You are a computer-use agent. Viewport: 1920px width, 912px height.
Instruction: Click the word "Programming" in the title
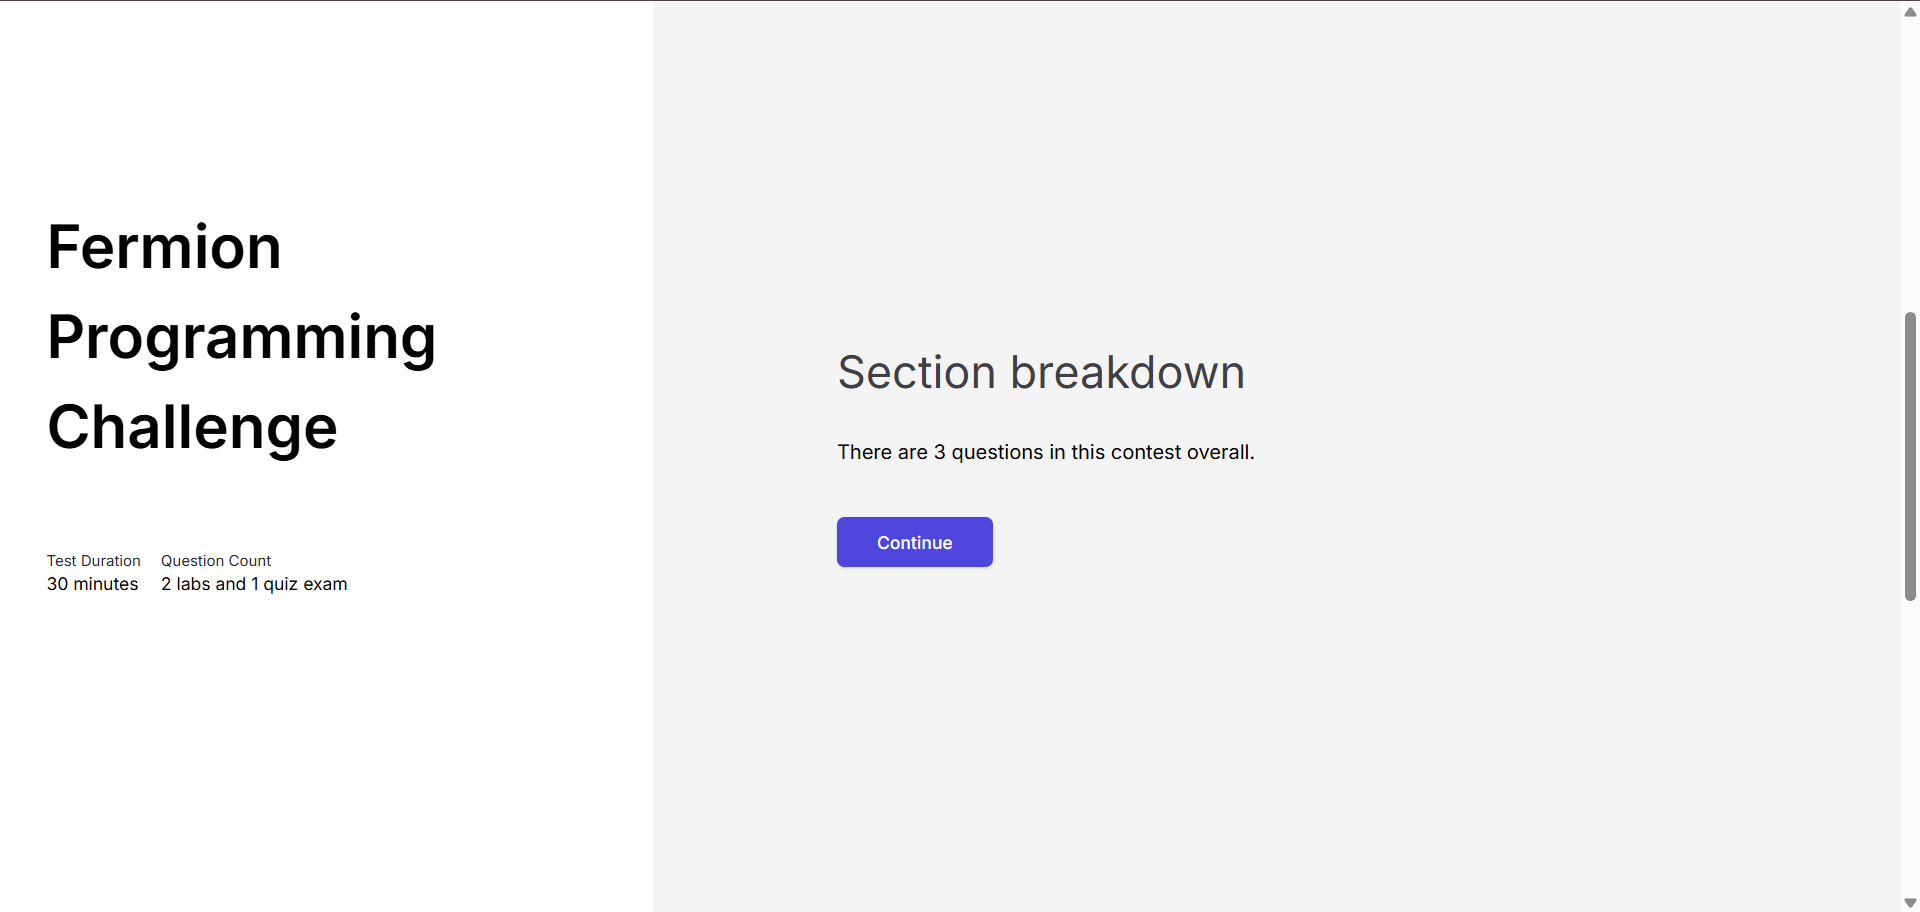(241, 337)
